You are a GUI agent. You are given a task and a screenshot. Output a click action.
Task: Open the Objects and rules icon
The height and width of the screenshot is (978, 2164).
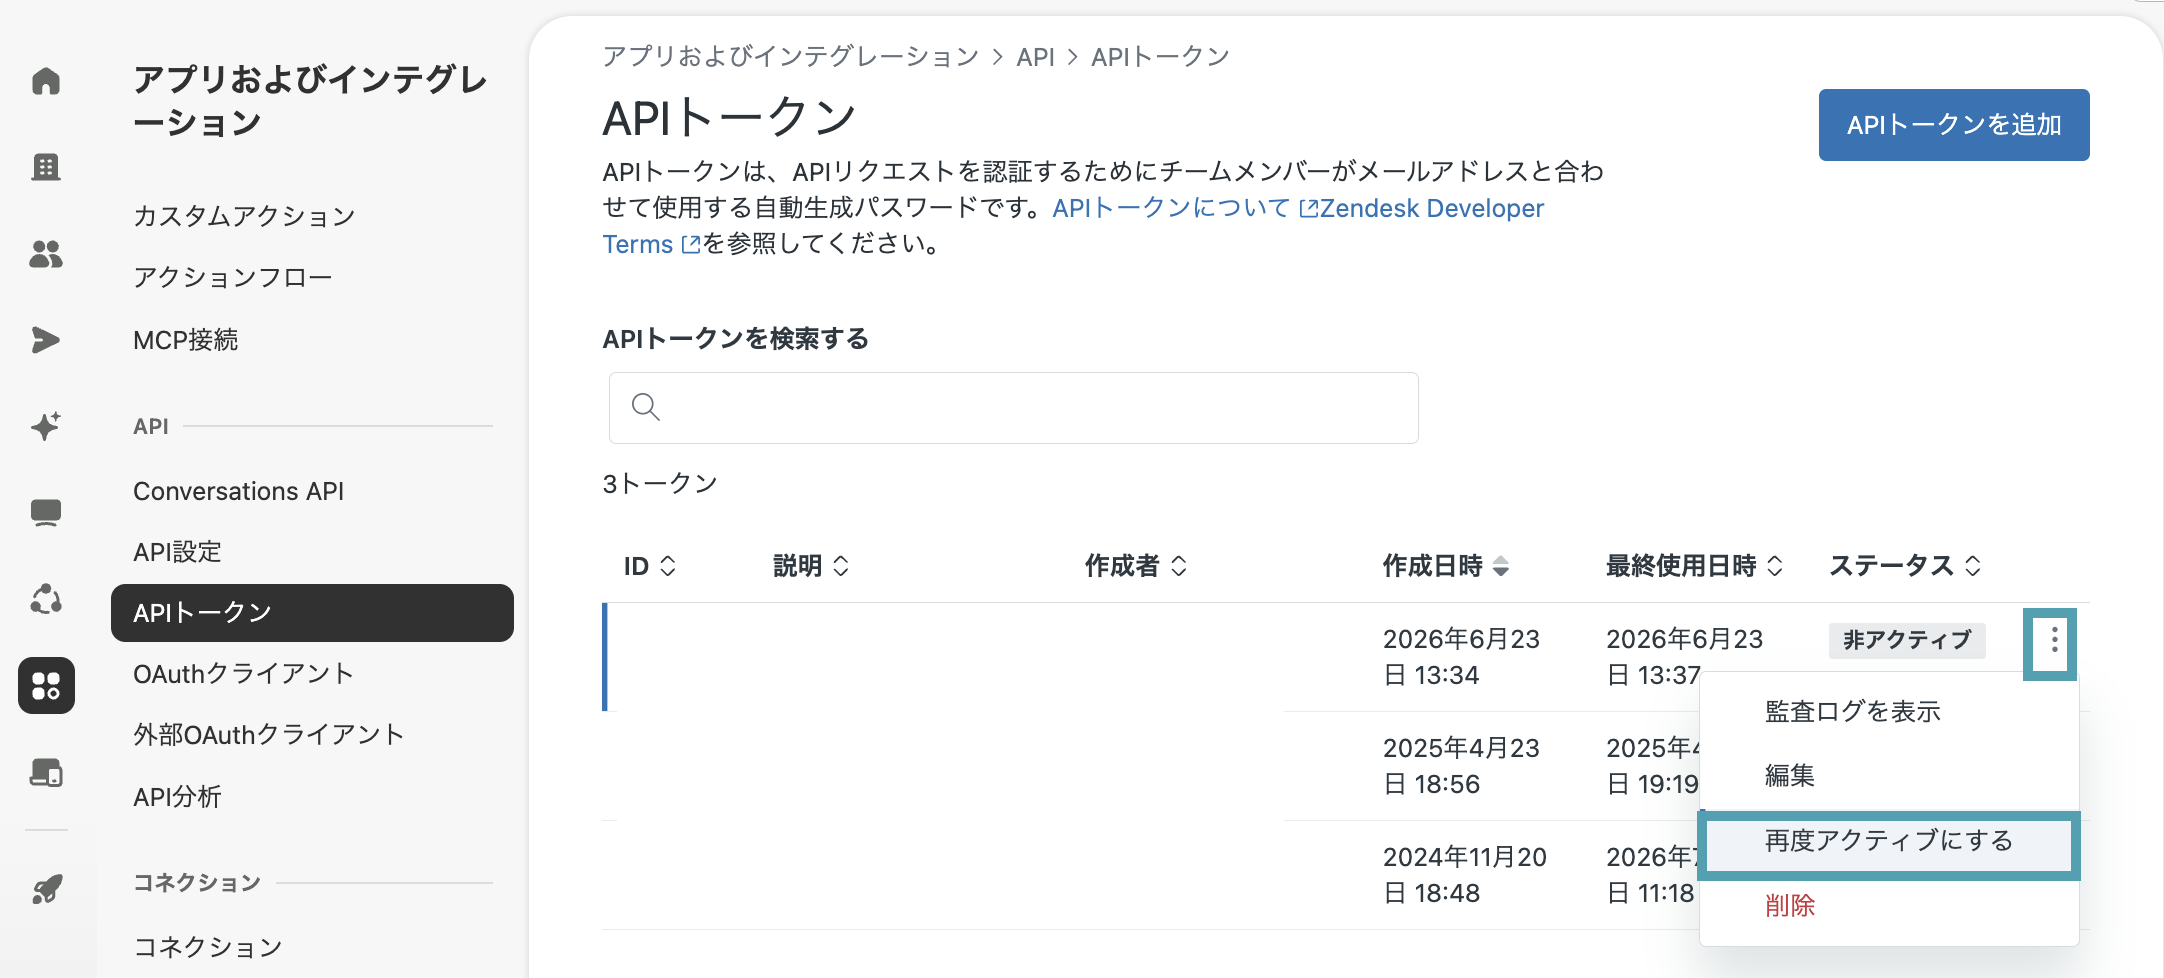click(46, 599)
